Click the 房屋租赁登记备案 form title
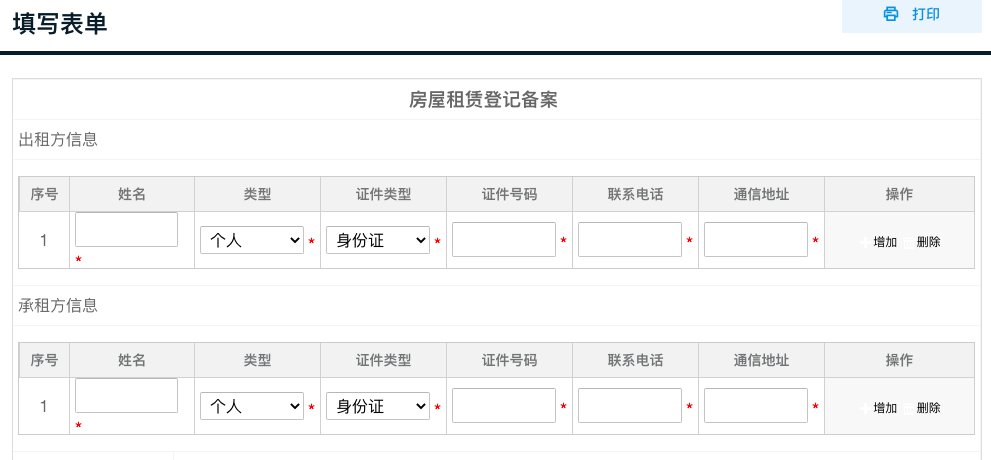This screenshot has height=460, width=991. click(483, 100)
